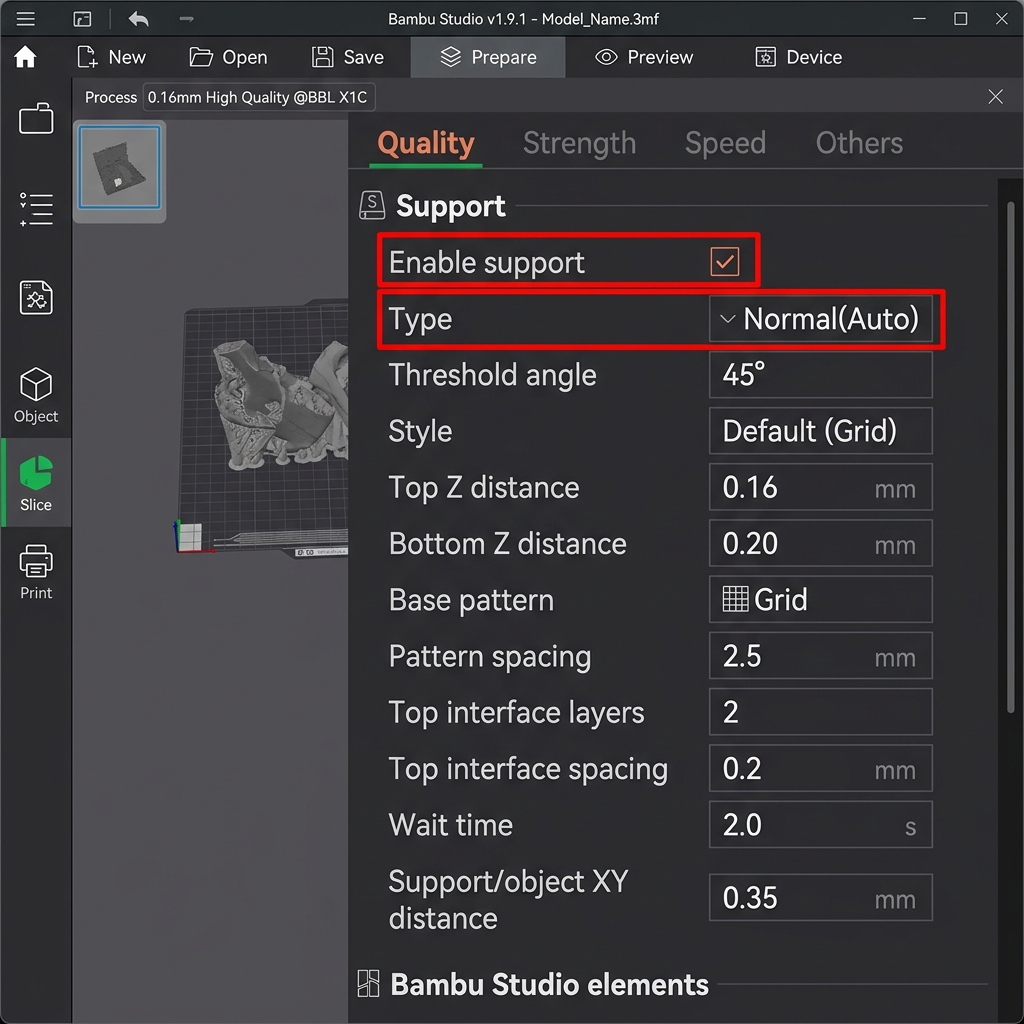Click the folder icon in left sidebar
The height and width of the screenshot is (1024, 1024).
pos(36,118)
